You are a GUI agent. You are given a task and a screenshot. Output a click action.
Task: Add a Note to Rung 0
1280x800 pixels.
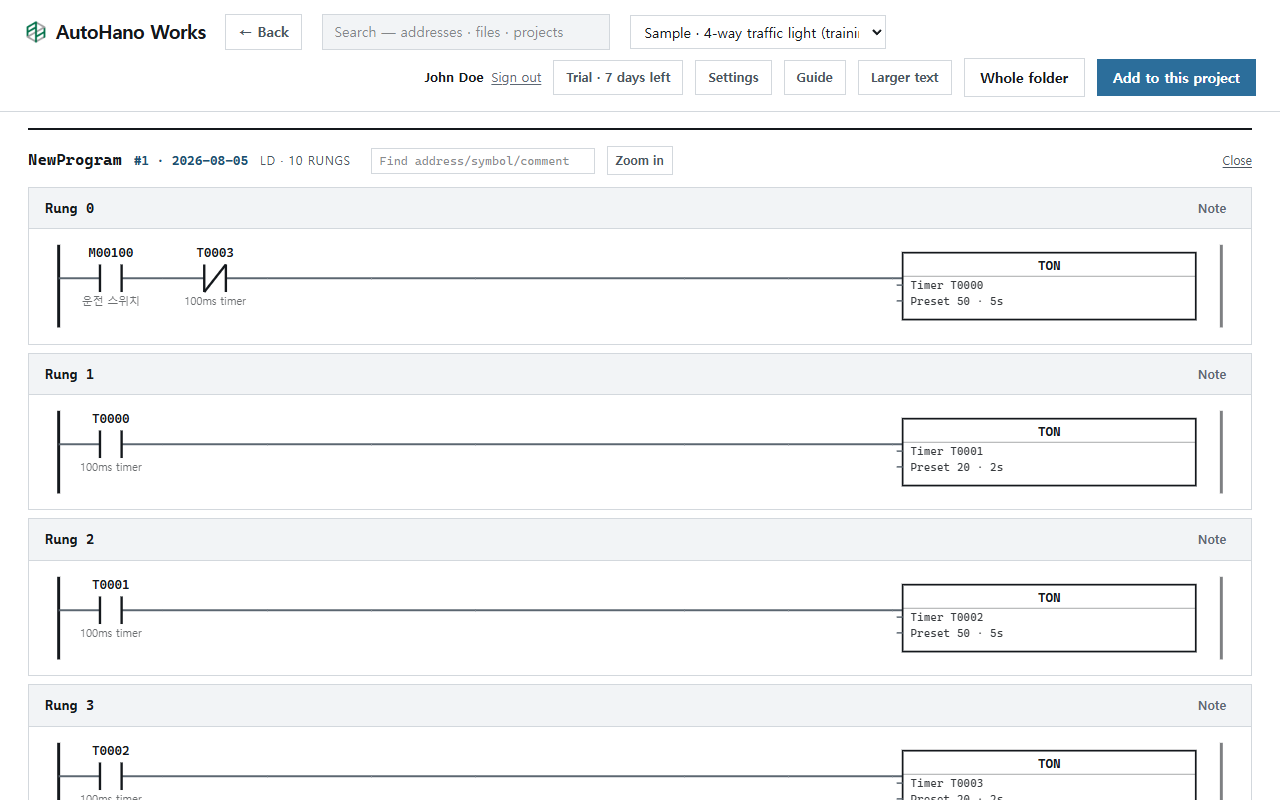pyautogui.click(x=1212, y=208)
